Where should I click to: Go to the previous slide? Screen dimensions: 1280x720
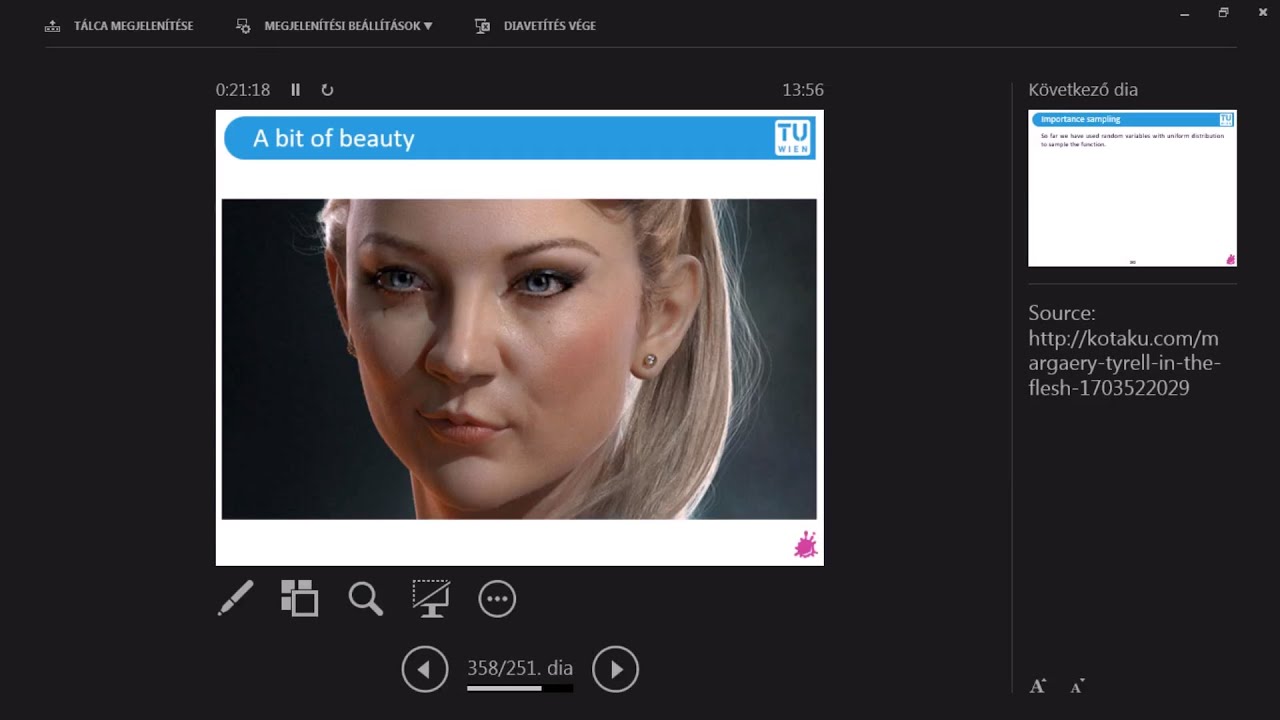point(425,669)
